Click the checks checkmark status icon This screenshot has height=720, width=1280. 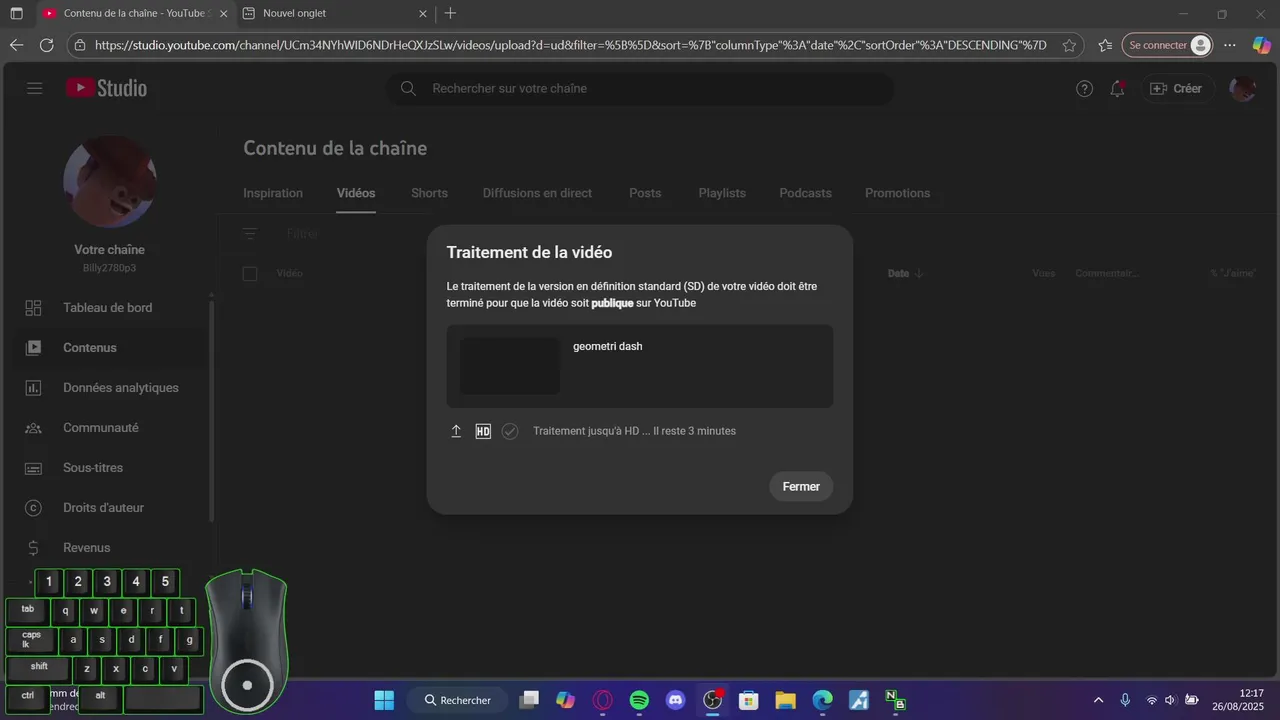510,431
